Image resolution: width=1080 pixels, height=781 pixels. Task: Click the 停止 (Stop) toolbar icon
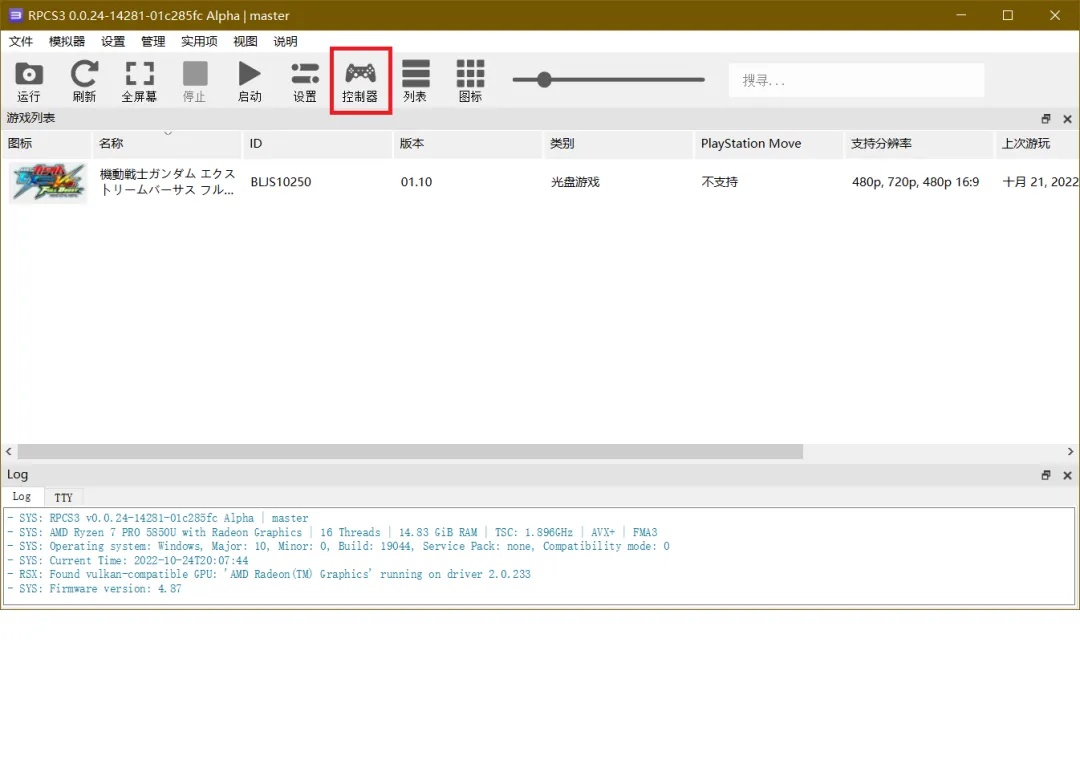coord(194,81)
